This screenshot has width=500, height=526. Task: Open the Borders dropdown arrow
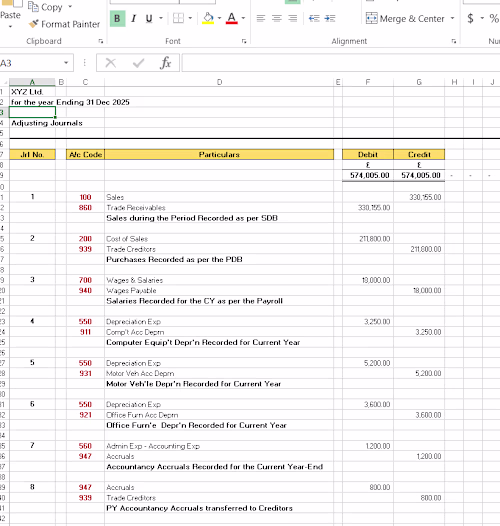point(190,18)
